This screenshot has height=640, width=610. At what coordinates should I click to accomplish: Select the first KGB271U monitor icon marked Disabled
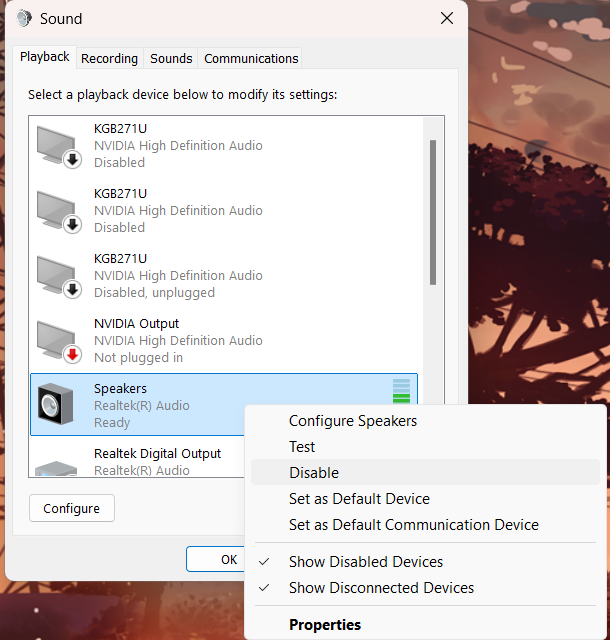tap(59, 147)
